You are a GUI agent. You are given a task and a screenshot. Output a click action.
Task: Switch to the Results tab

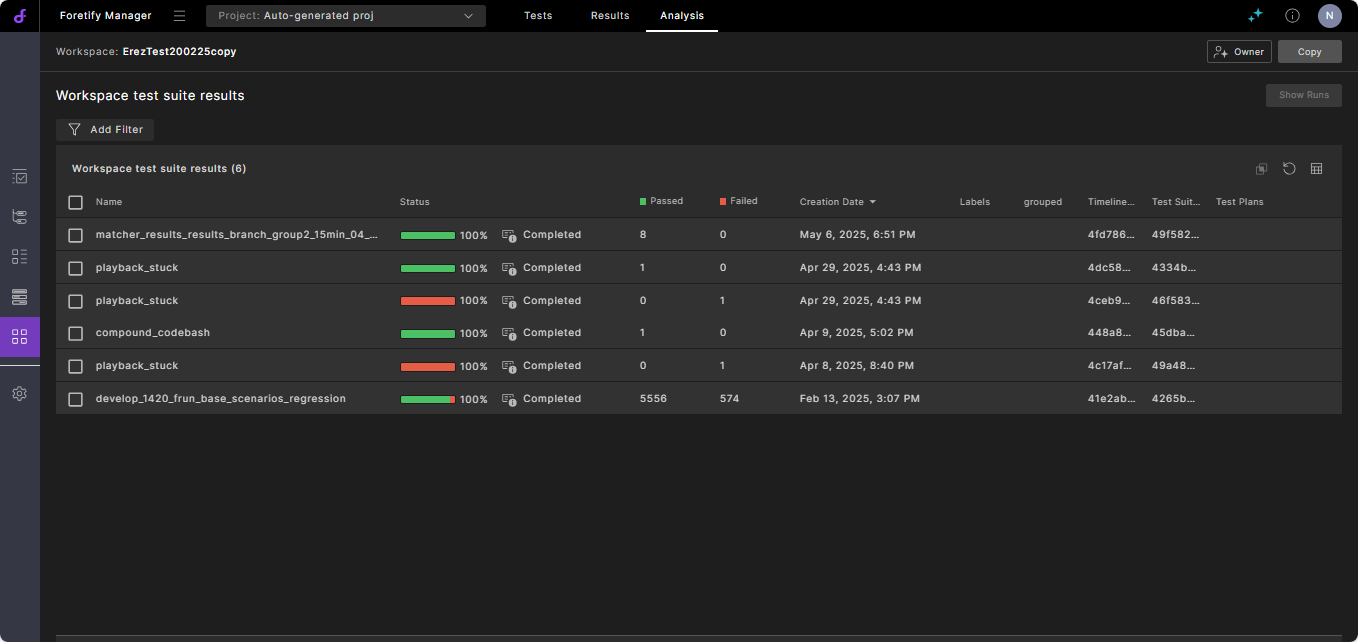pos(610,16)
